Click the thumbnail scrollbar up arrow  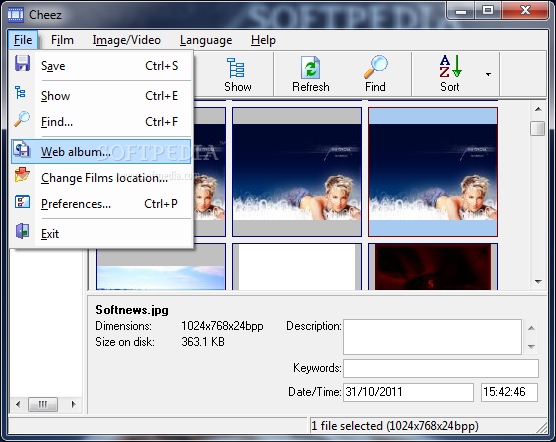pos(538,109)
